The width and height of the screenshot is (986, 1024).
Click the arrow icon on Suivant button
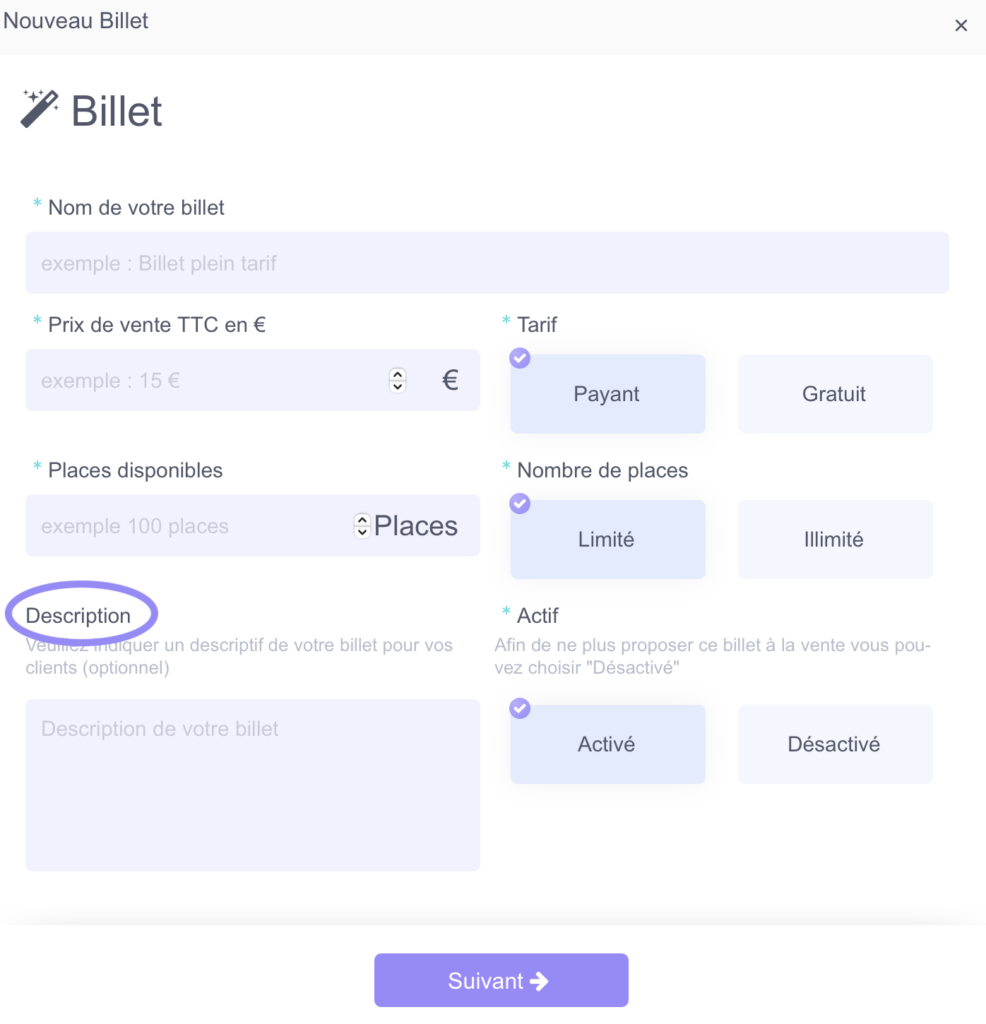pos(539,981)
